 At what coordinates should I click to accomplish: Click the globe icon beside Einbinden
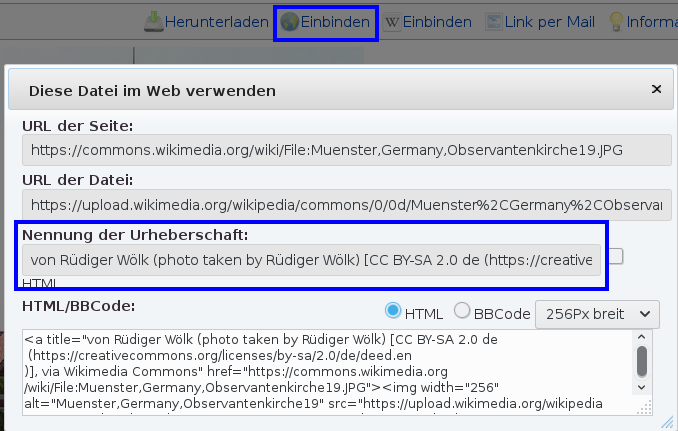(290, 21)
